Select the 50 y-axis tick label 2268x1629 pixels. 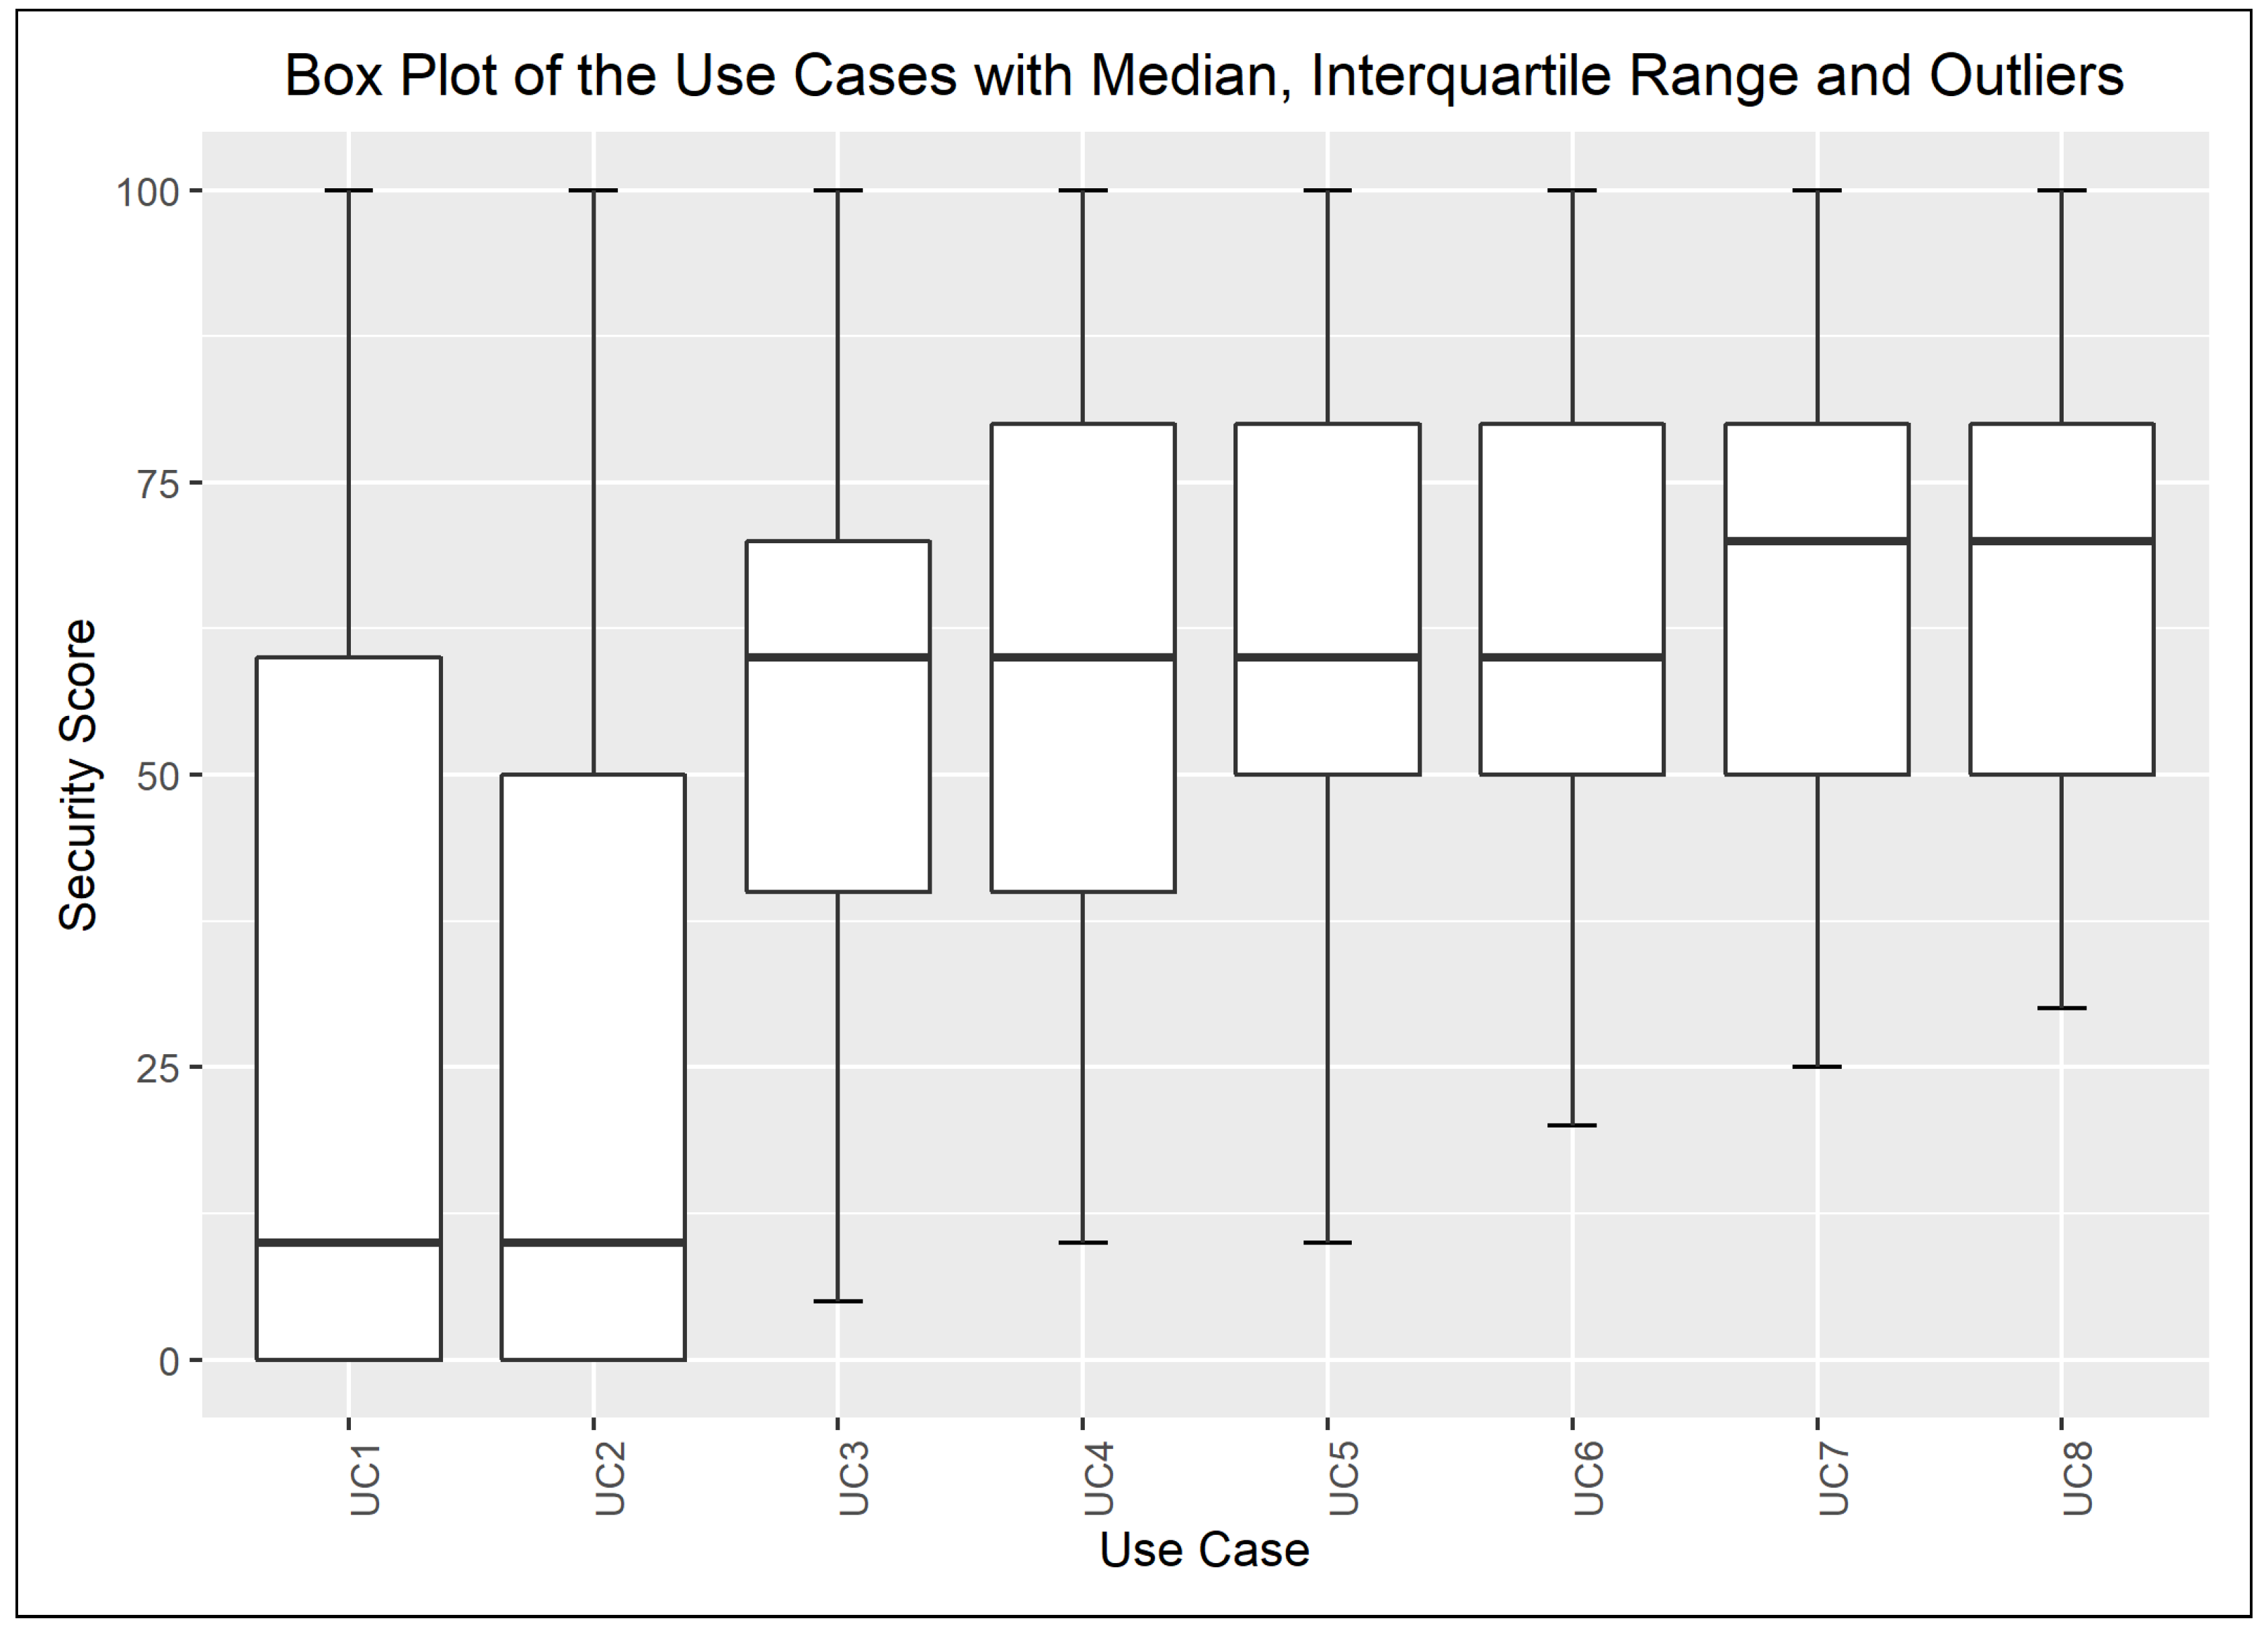click(157, 777)
